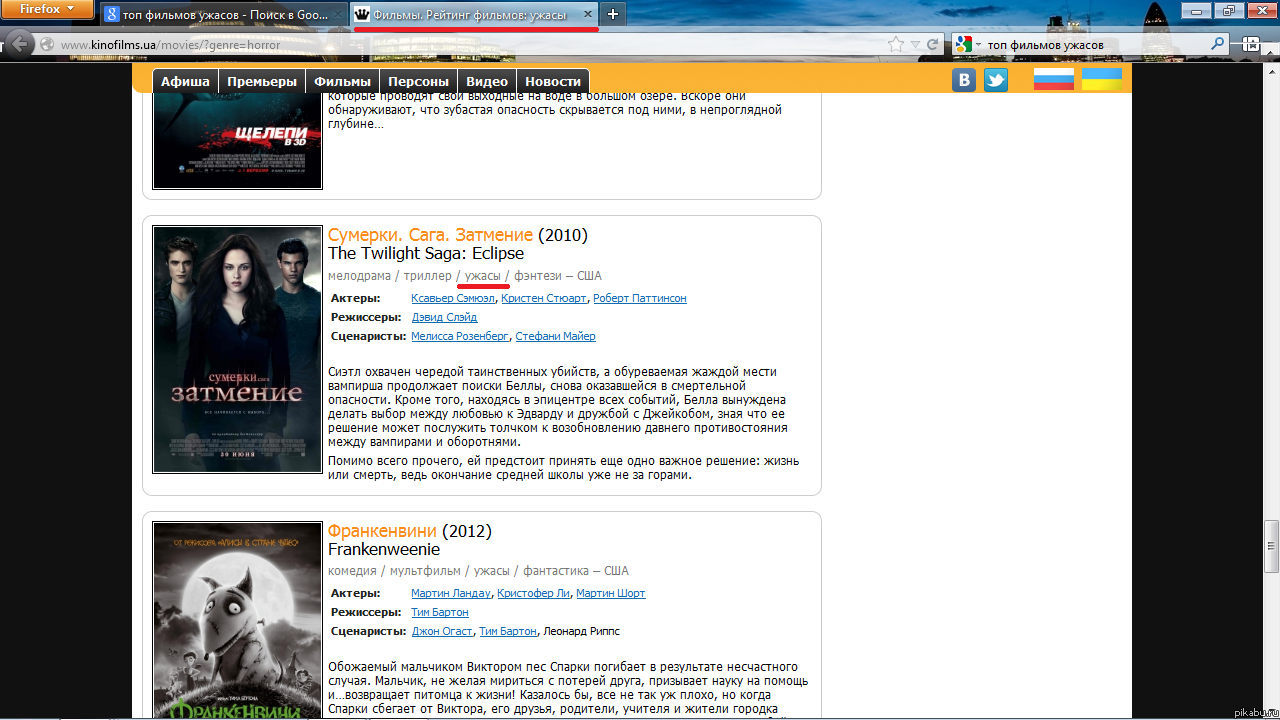
Task: Click the ужасы genre of Twilight Eclipse
Action: pyautogui.click(x=483, y=276)
